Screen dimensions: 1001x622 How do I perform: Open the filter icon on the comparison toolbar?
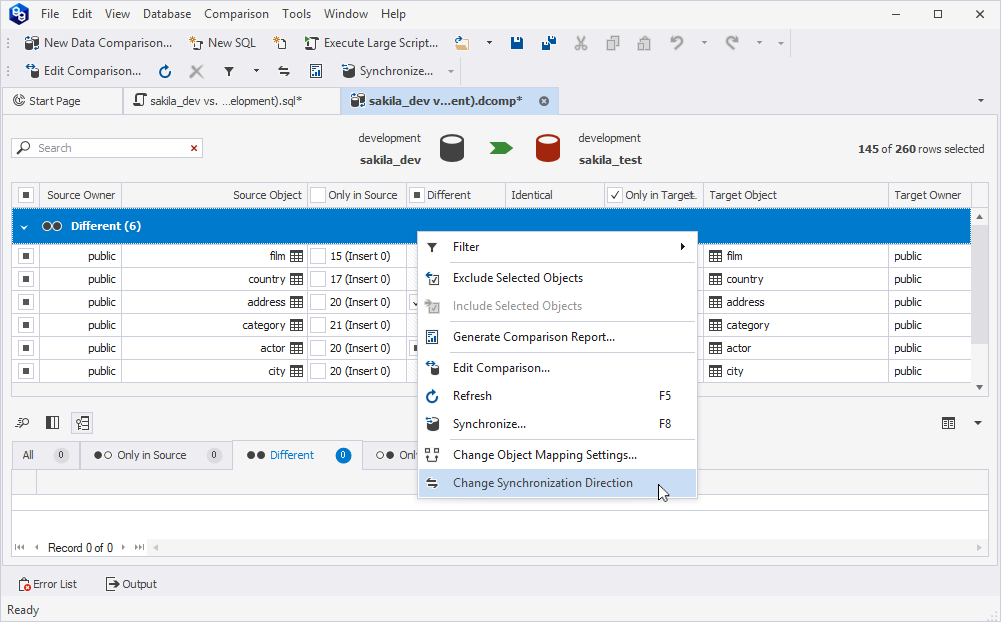point(228,71)
